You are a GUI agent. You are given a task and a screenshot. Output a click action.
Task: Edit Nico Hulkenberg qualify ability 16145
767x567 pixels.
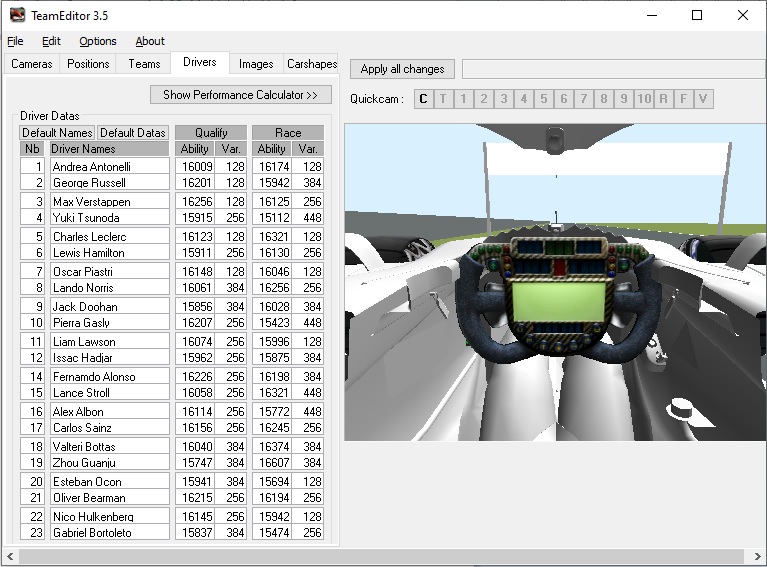pos(195,517)
